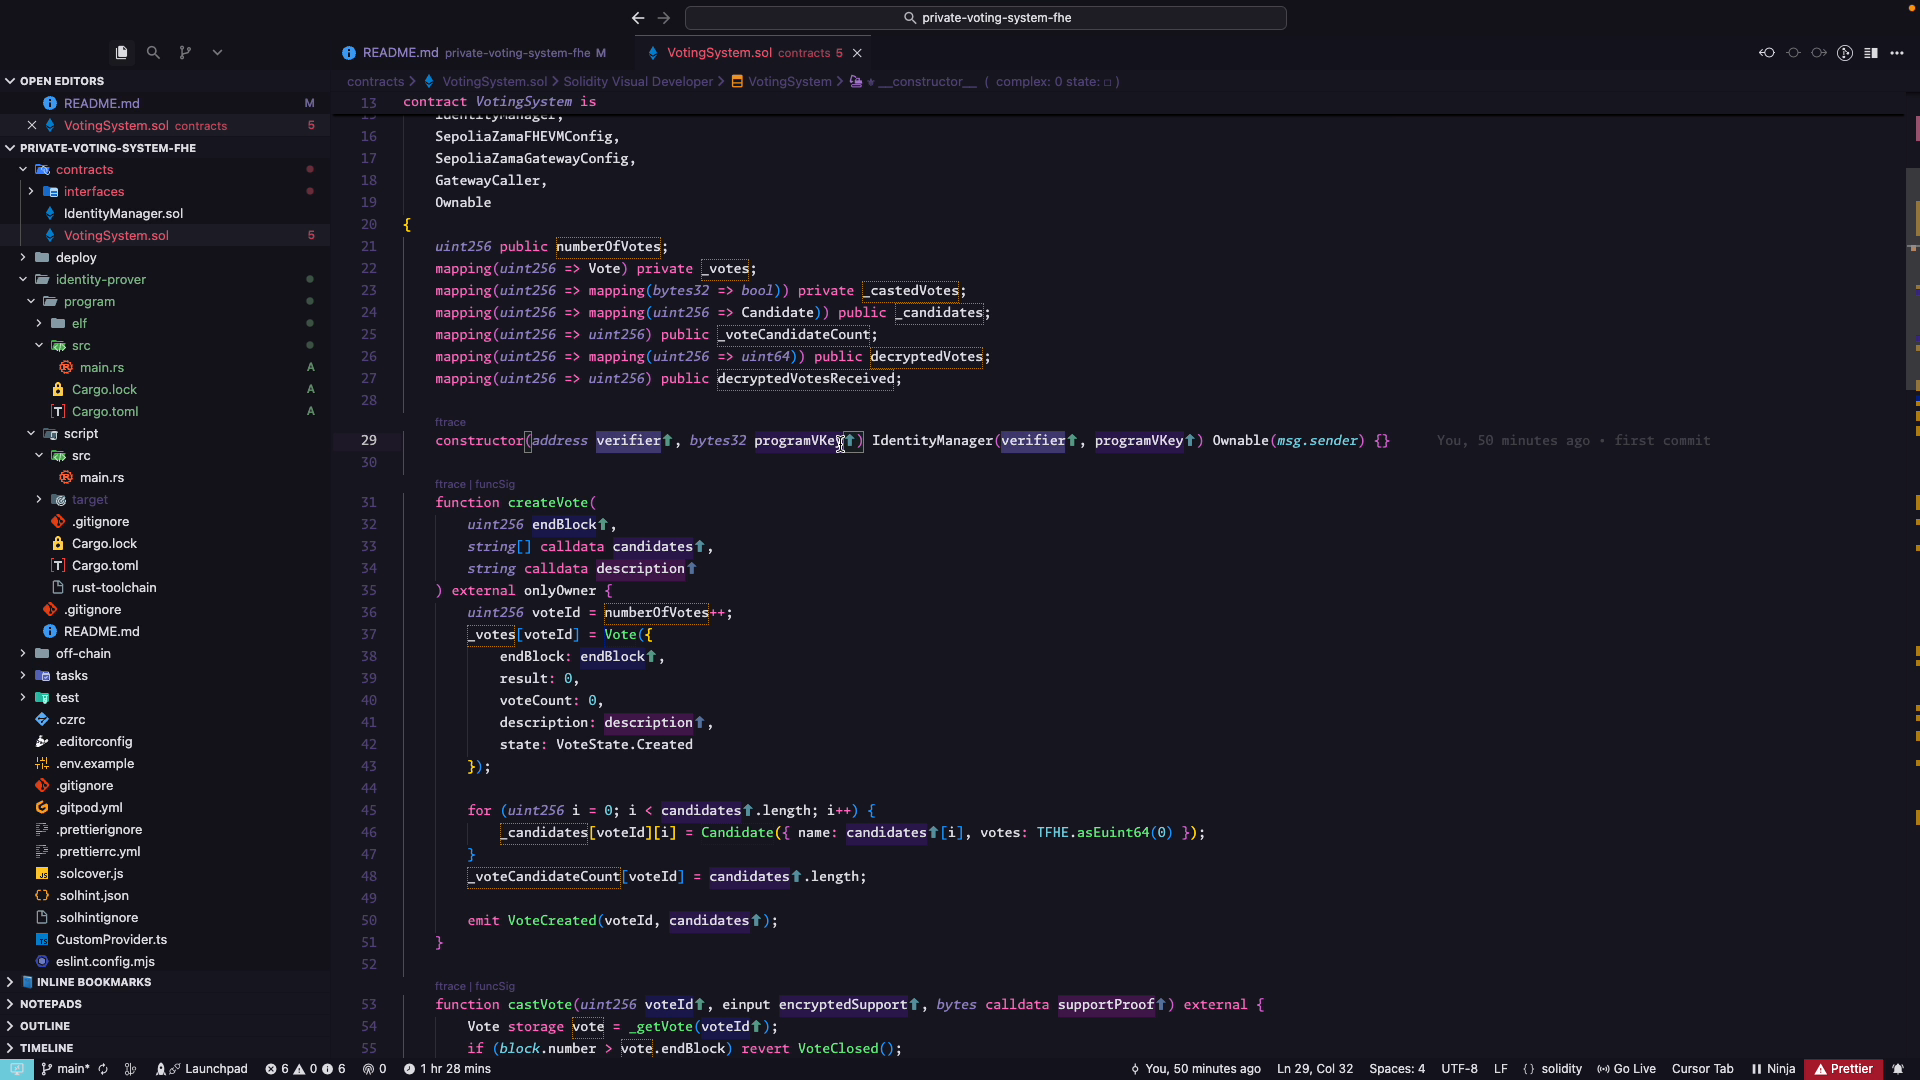Open the Explorer view icon

pyautogui.click(x=121, y=52)
